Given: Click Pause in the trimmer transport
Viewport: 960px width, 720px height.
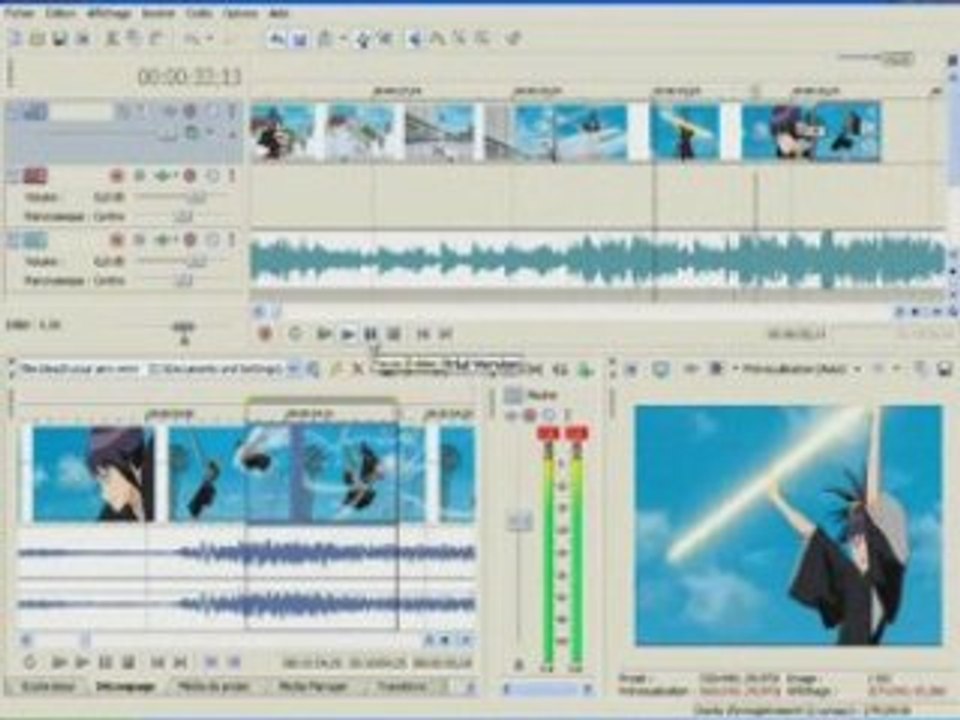Looking at the screenshot, I should (105, 662).
